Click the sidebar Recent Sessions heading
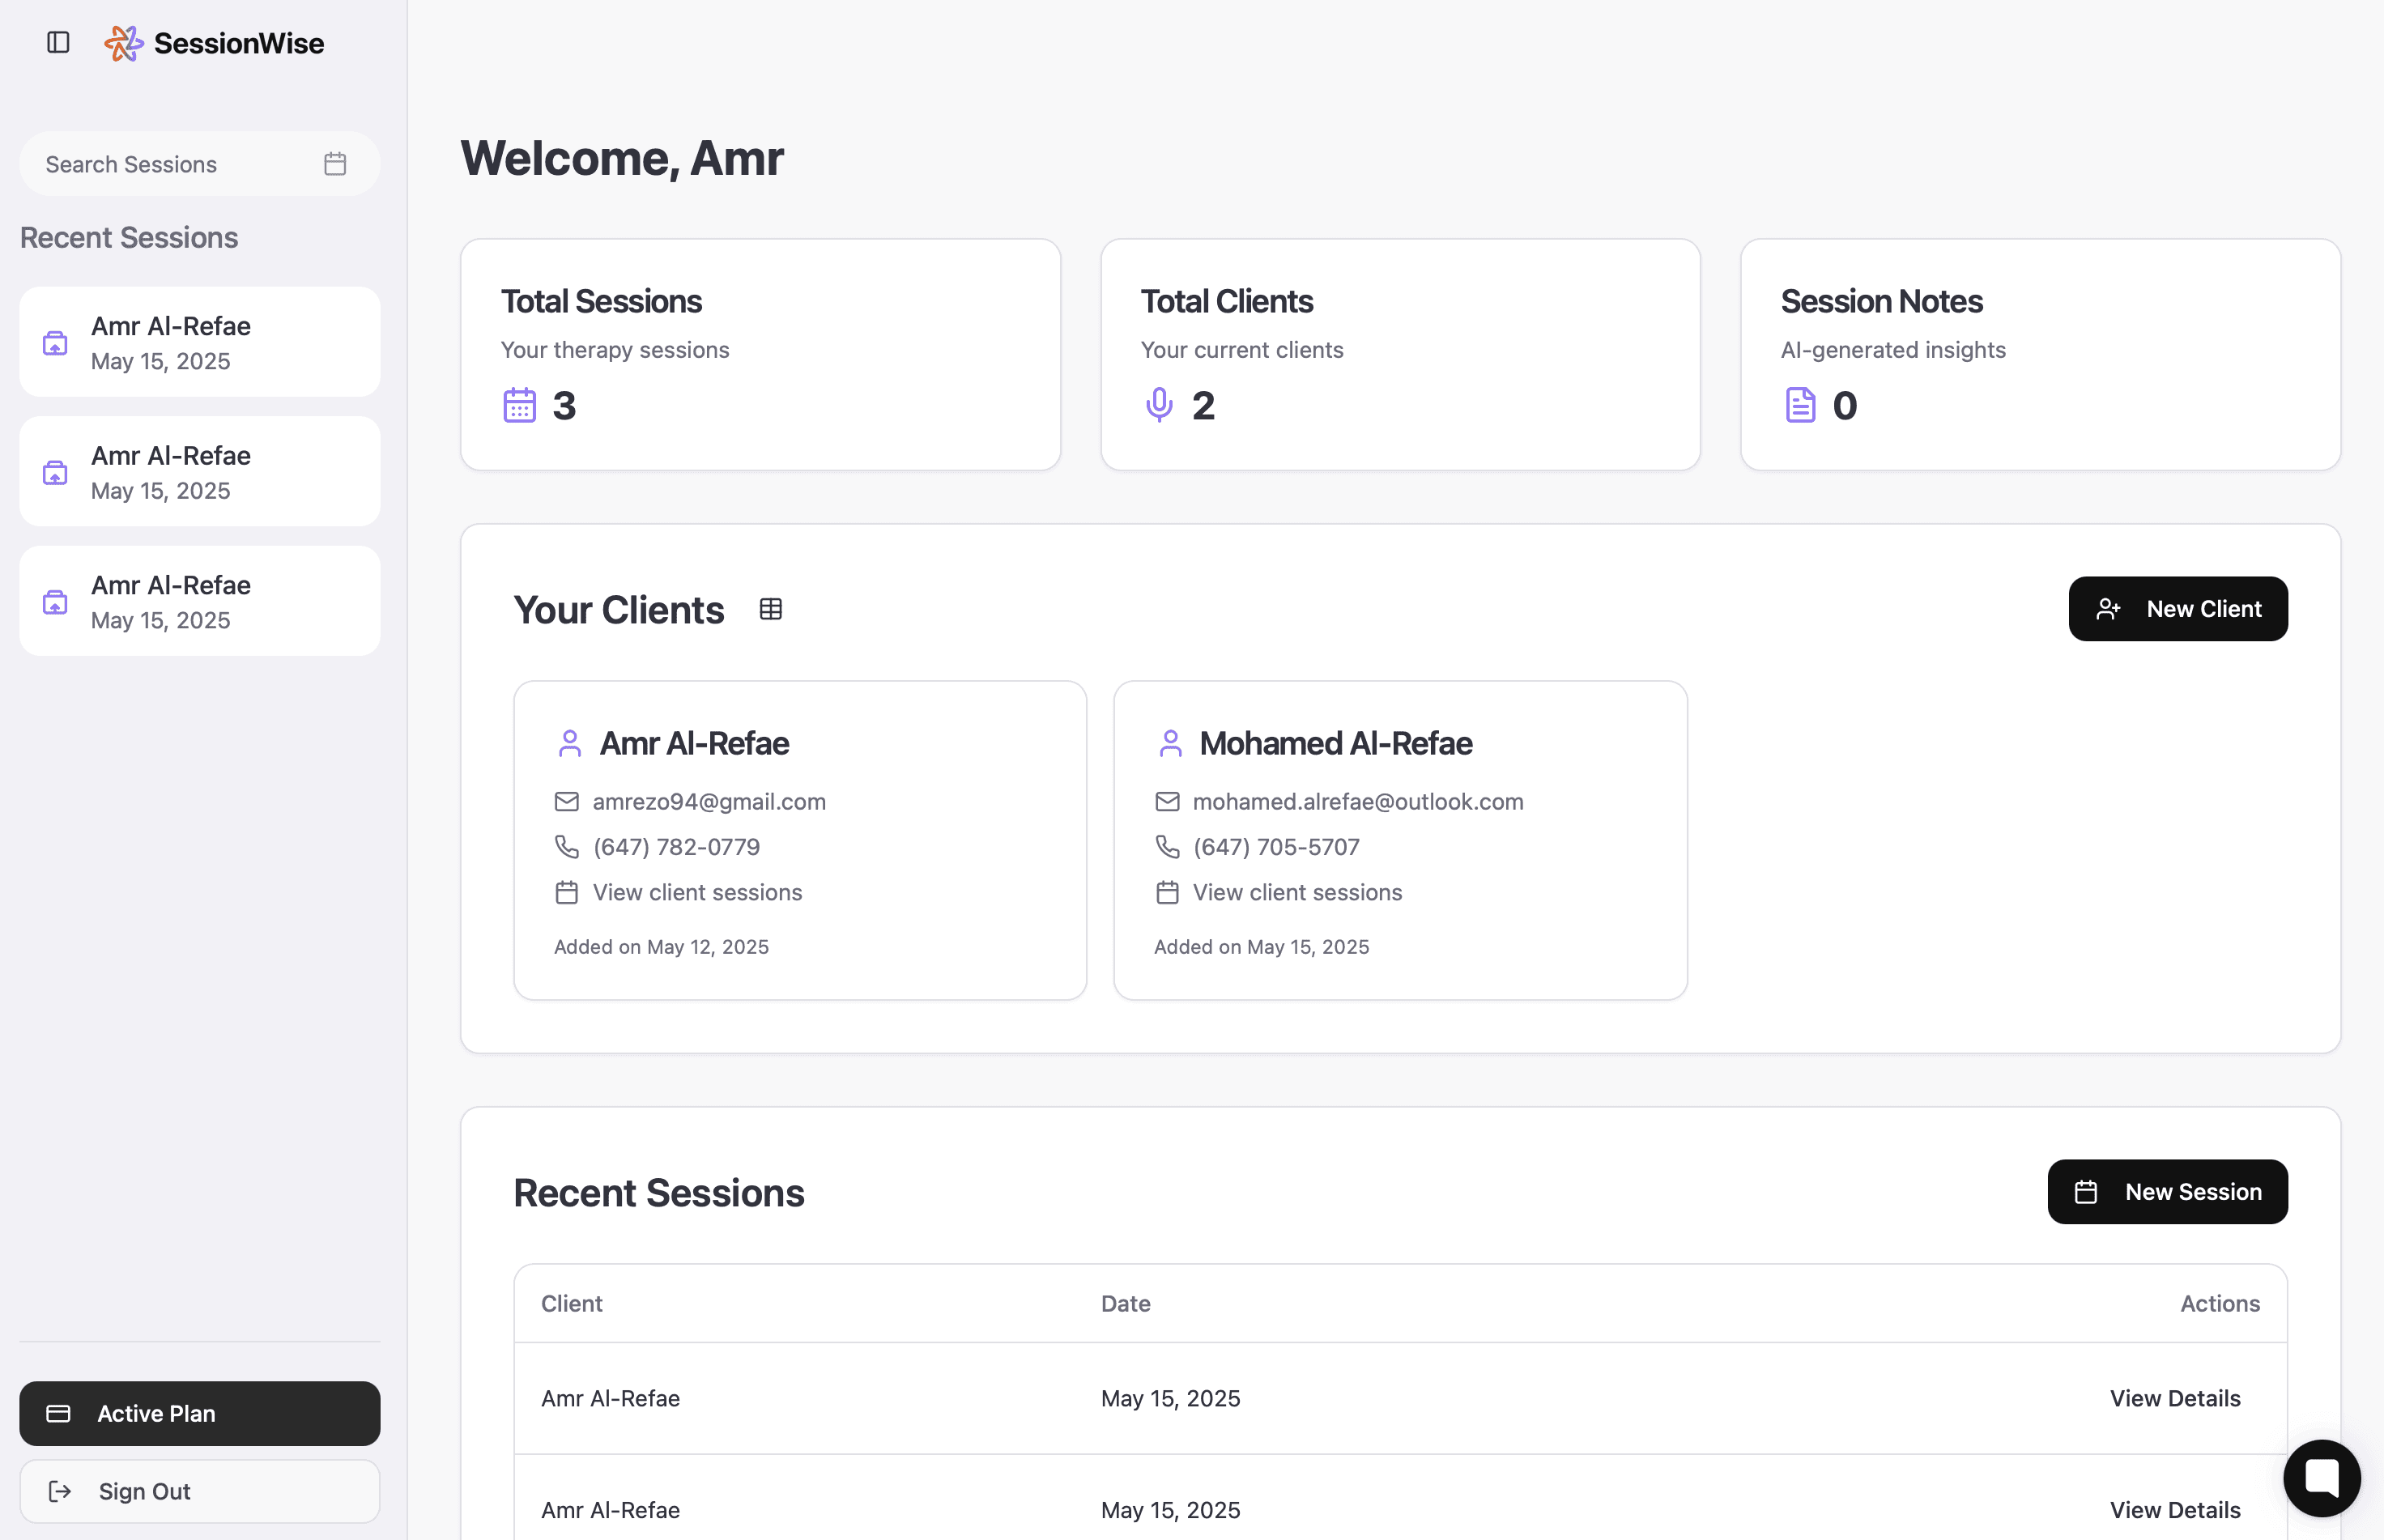The height and width of the screenshot is (1540, 2384). pyautogui.click(x=129, y=238)
